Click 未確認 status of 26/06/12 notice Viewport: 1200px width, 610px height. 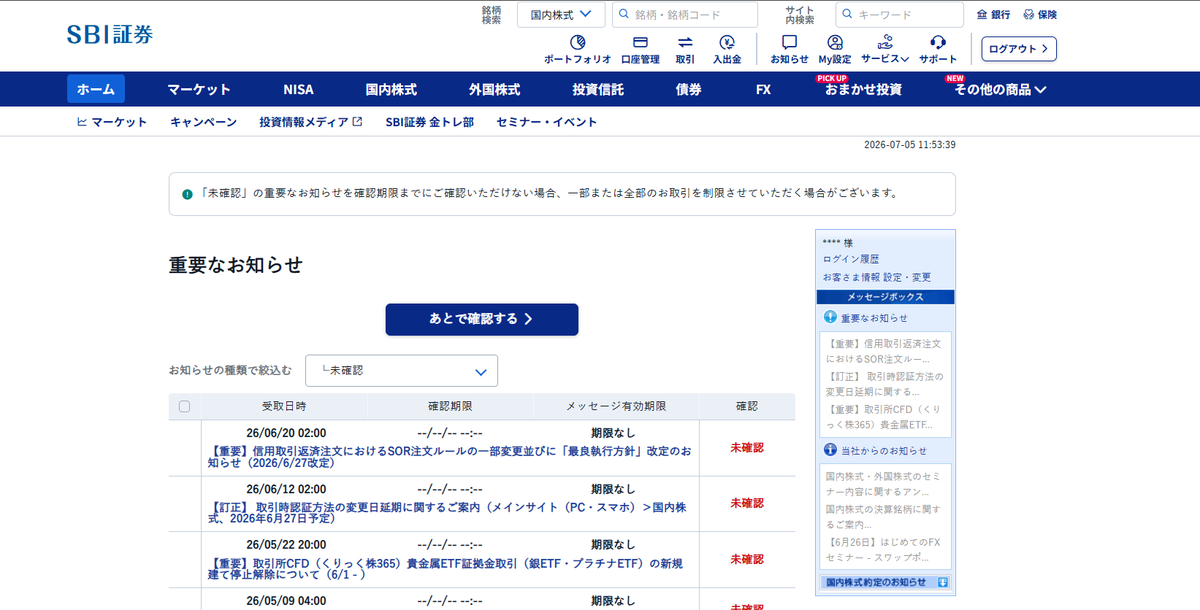[747, 503]
